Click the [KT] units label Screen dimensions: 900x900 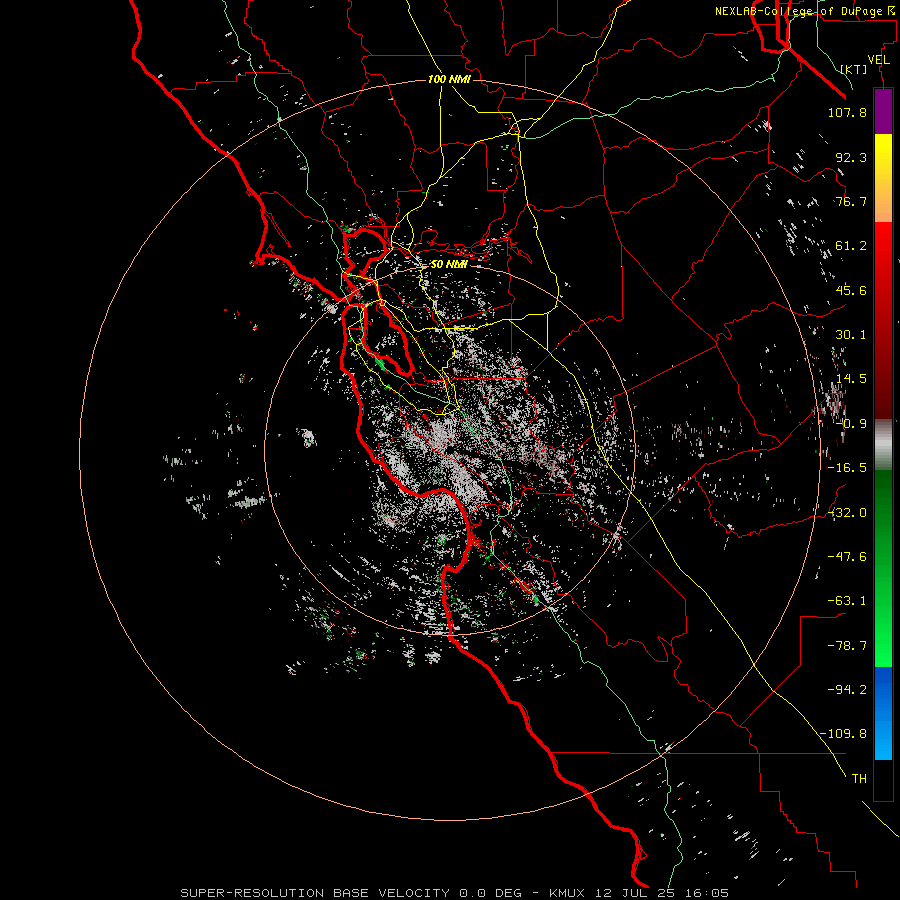click(x=854, y=69)
